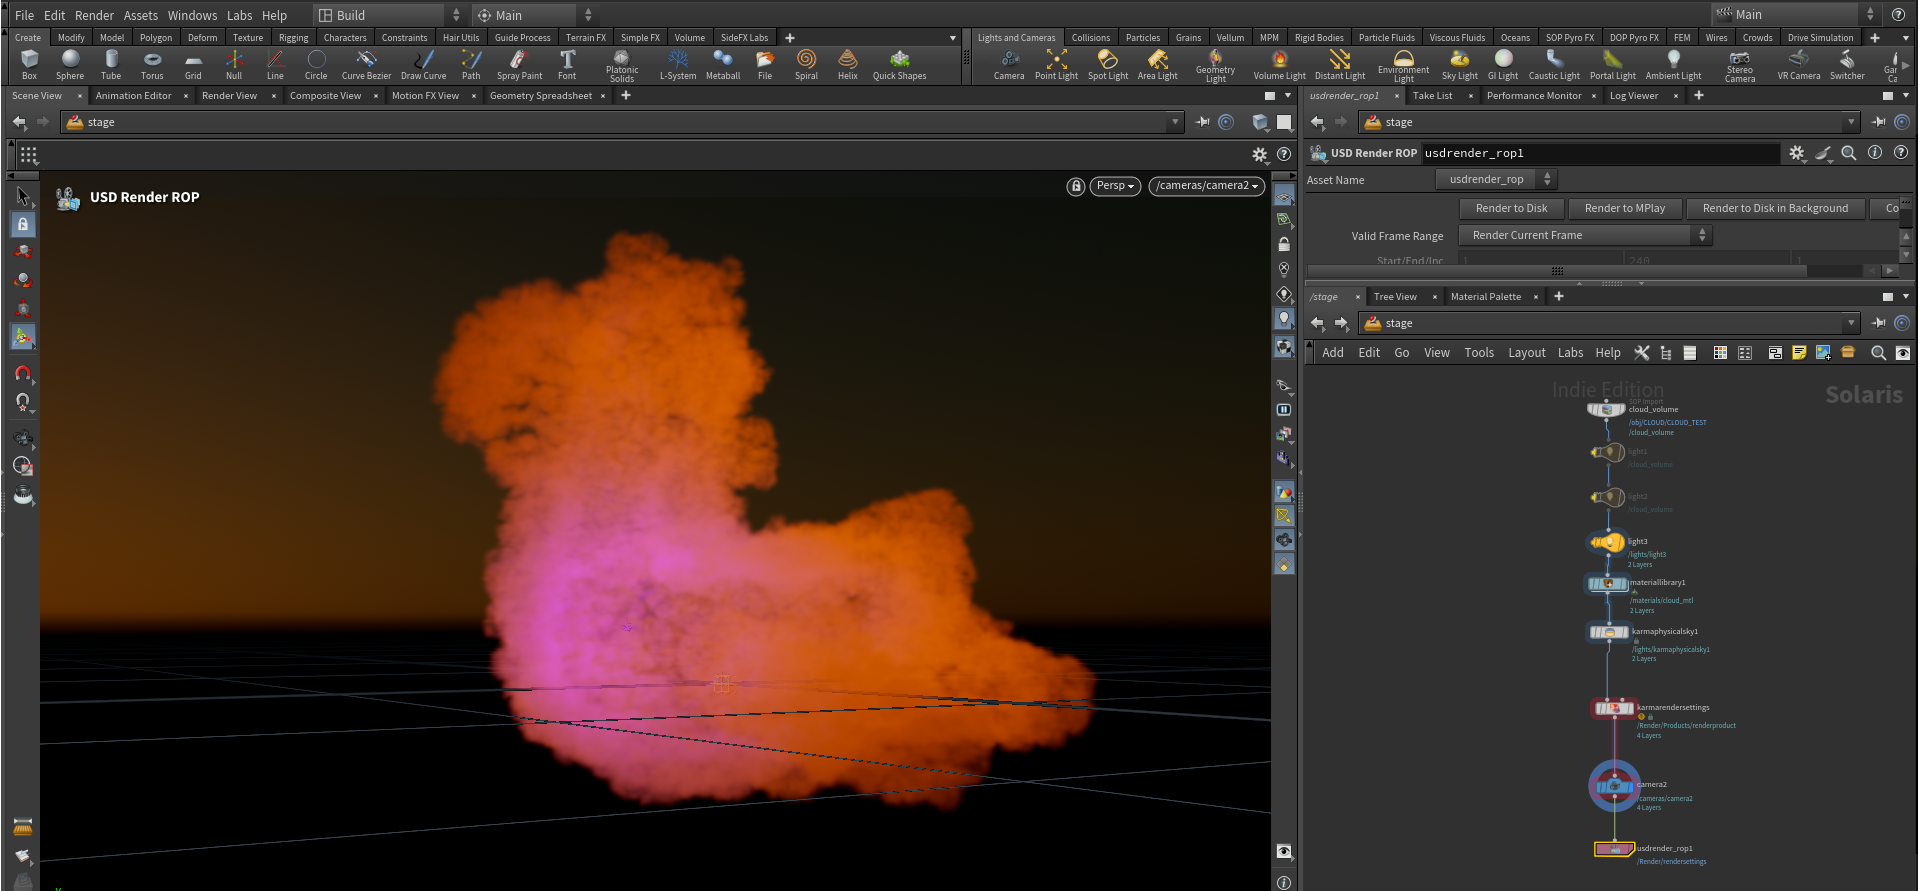Toggle the pin on the parameter pane

[x=1878, y=122]
